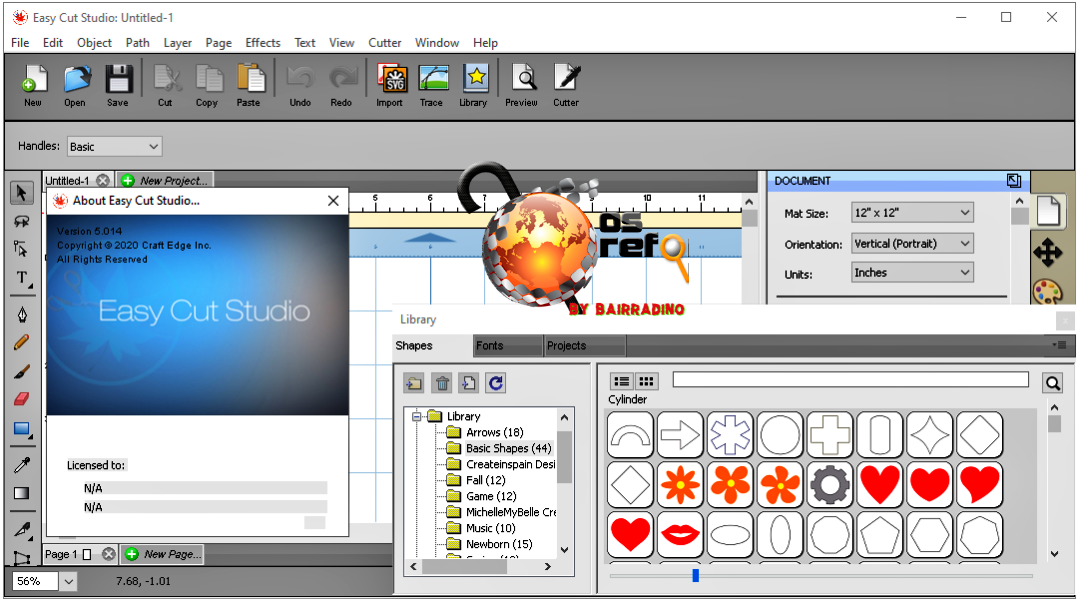The image size is (1080, 599).
Task: Switch Library shapes to grid view
Action: click(x=646, y=381)
